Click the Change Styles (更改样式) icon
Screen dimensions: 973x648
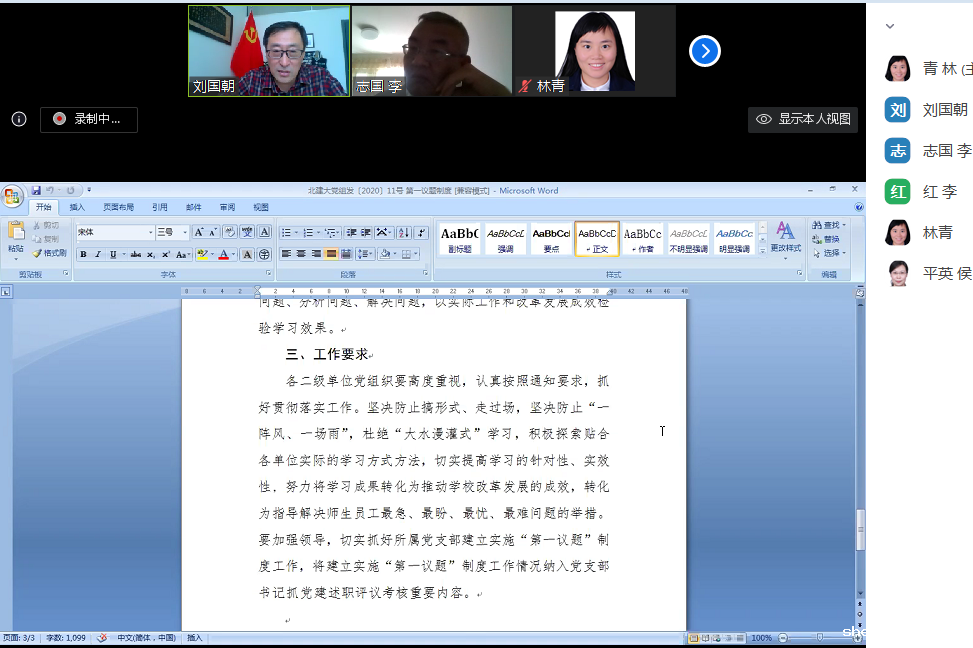pyautogui.click(x=785, y=237)
